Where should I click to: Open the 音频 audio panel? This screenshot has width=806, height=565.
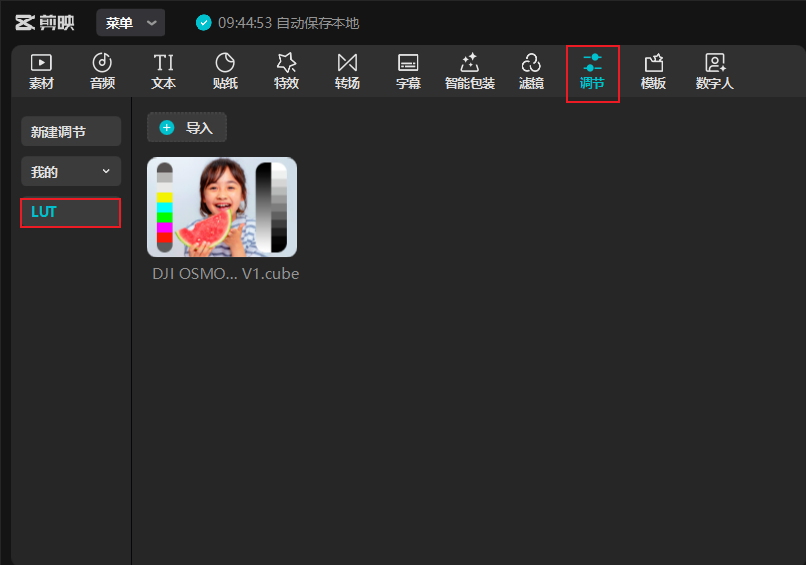coord(102,72)
